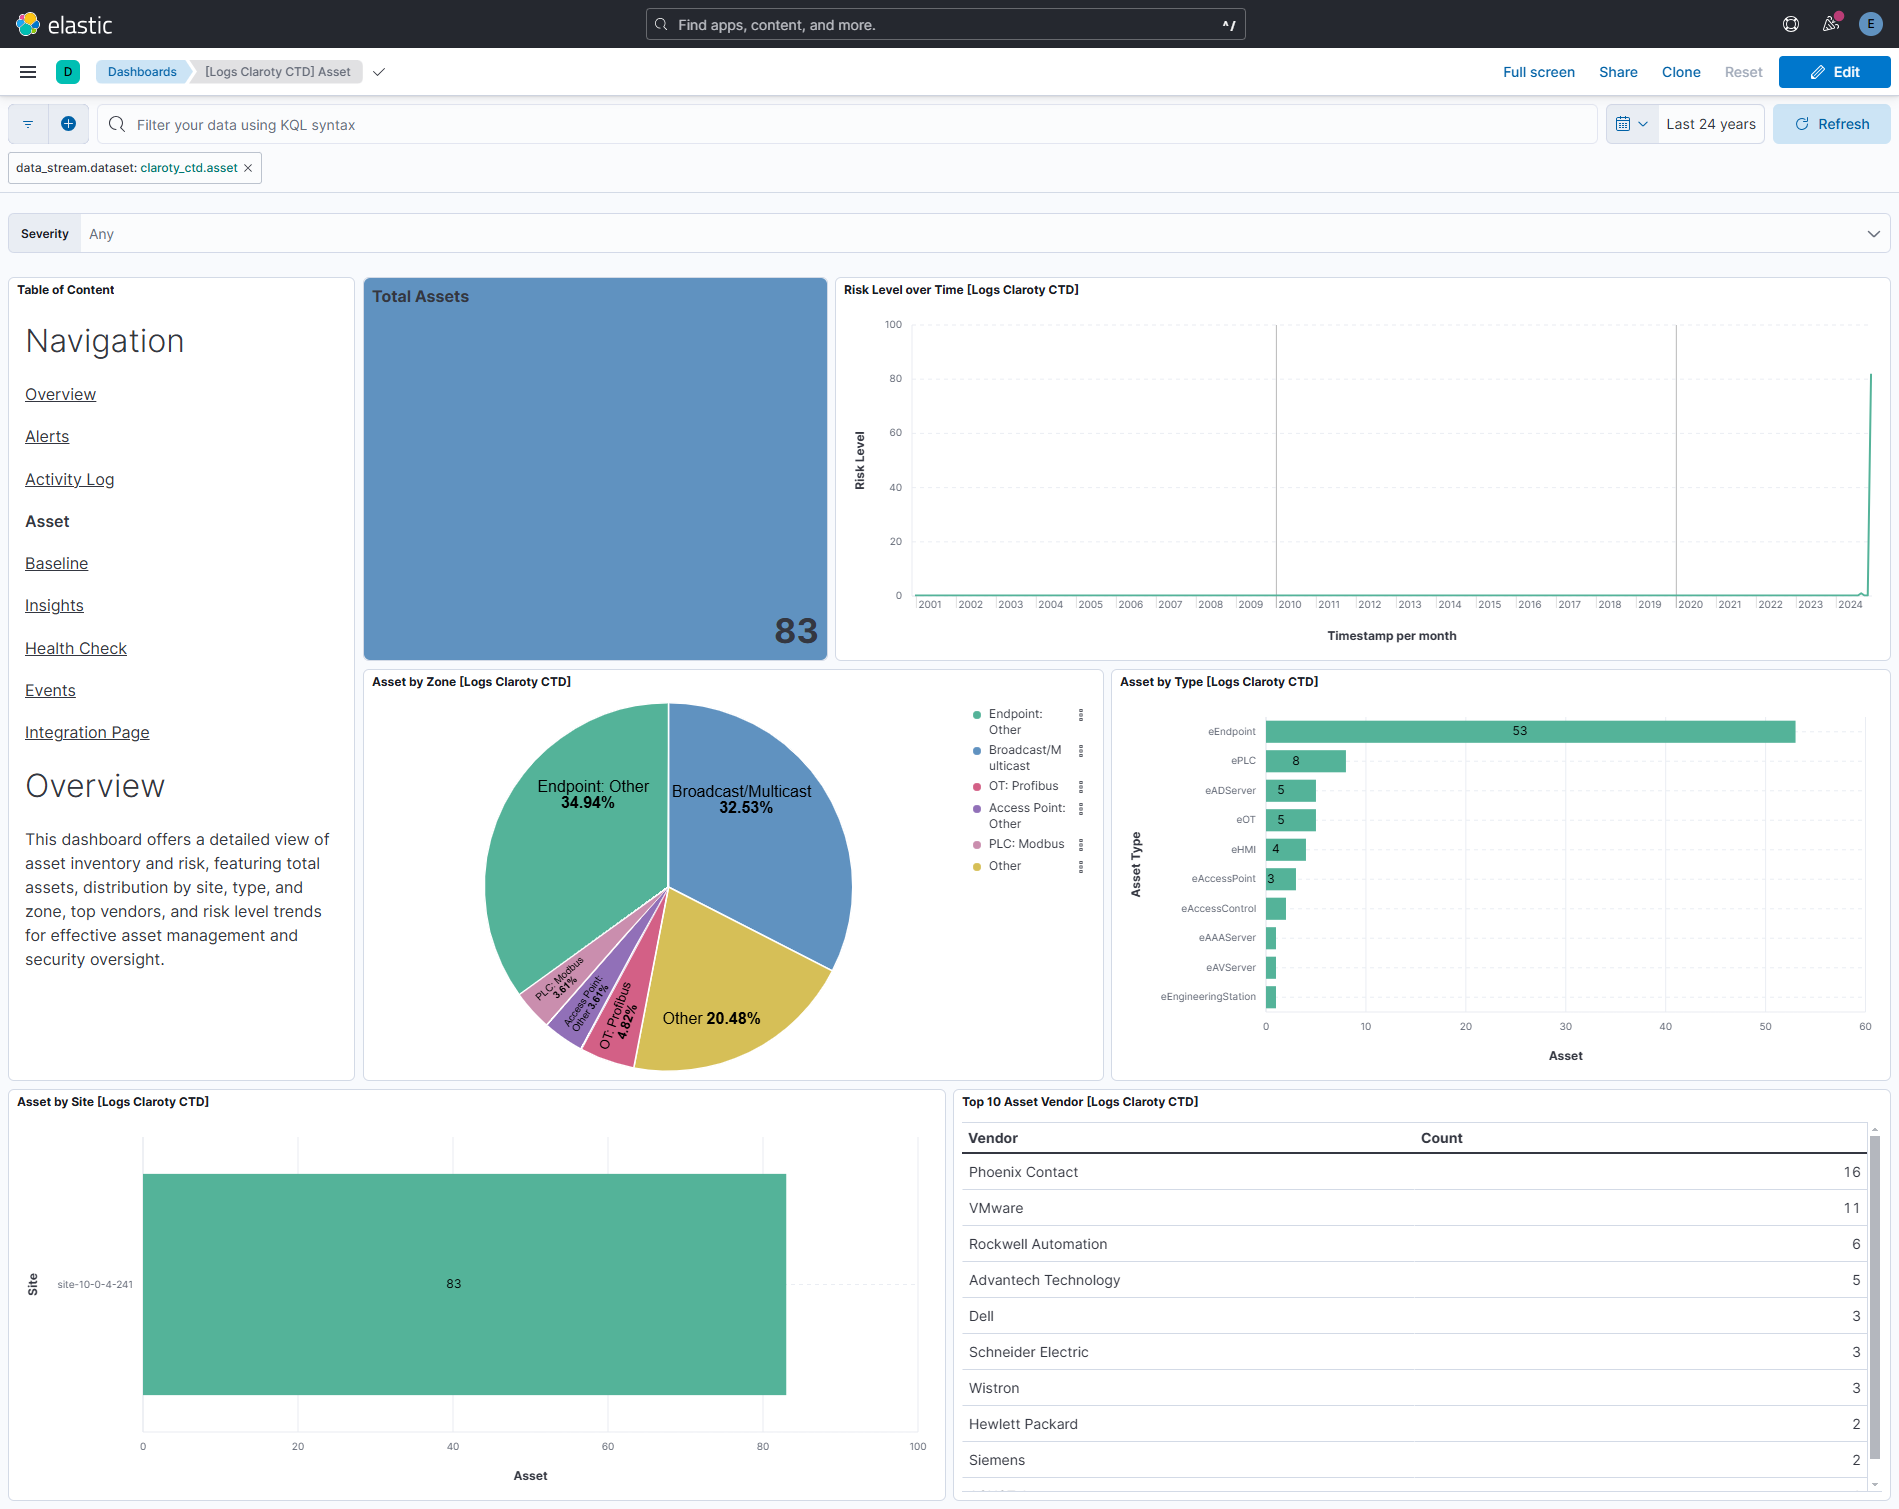The image size is (1899, 1509).
Task: Open the time range chevron next to the calendar
Action: coord(1645,123)
